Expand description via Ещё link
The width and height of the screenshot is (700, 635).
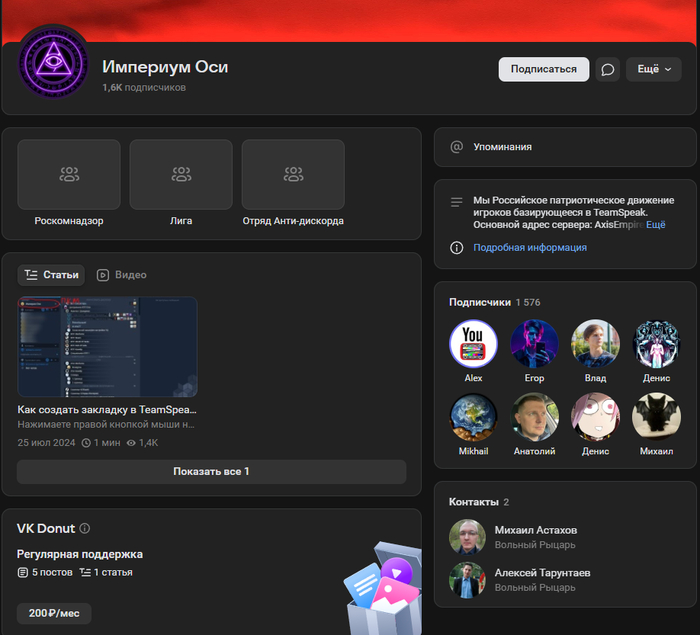(x=655, y=225)
